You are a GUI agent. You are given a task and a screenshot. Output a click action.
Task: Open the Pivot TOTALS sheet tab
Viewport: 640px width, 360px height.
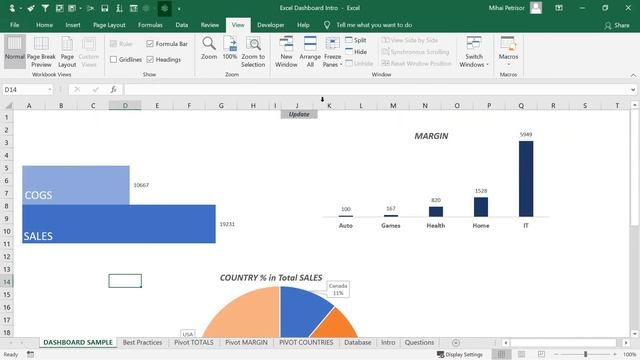[x=194, y=342]
